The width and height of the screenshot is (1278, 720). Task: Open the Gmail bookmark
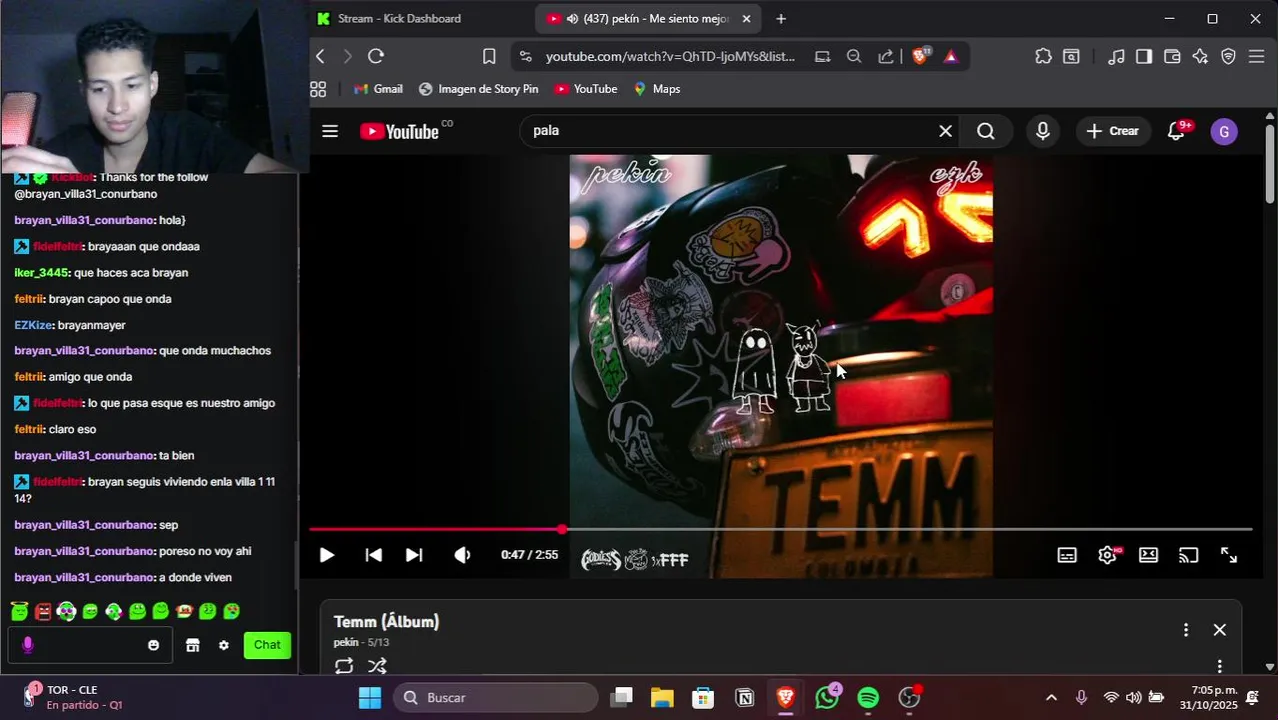tap(378, 89)
